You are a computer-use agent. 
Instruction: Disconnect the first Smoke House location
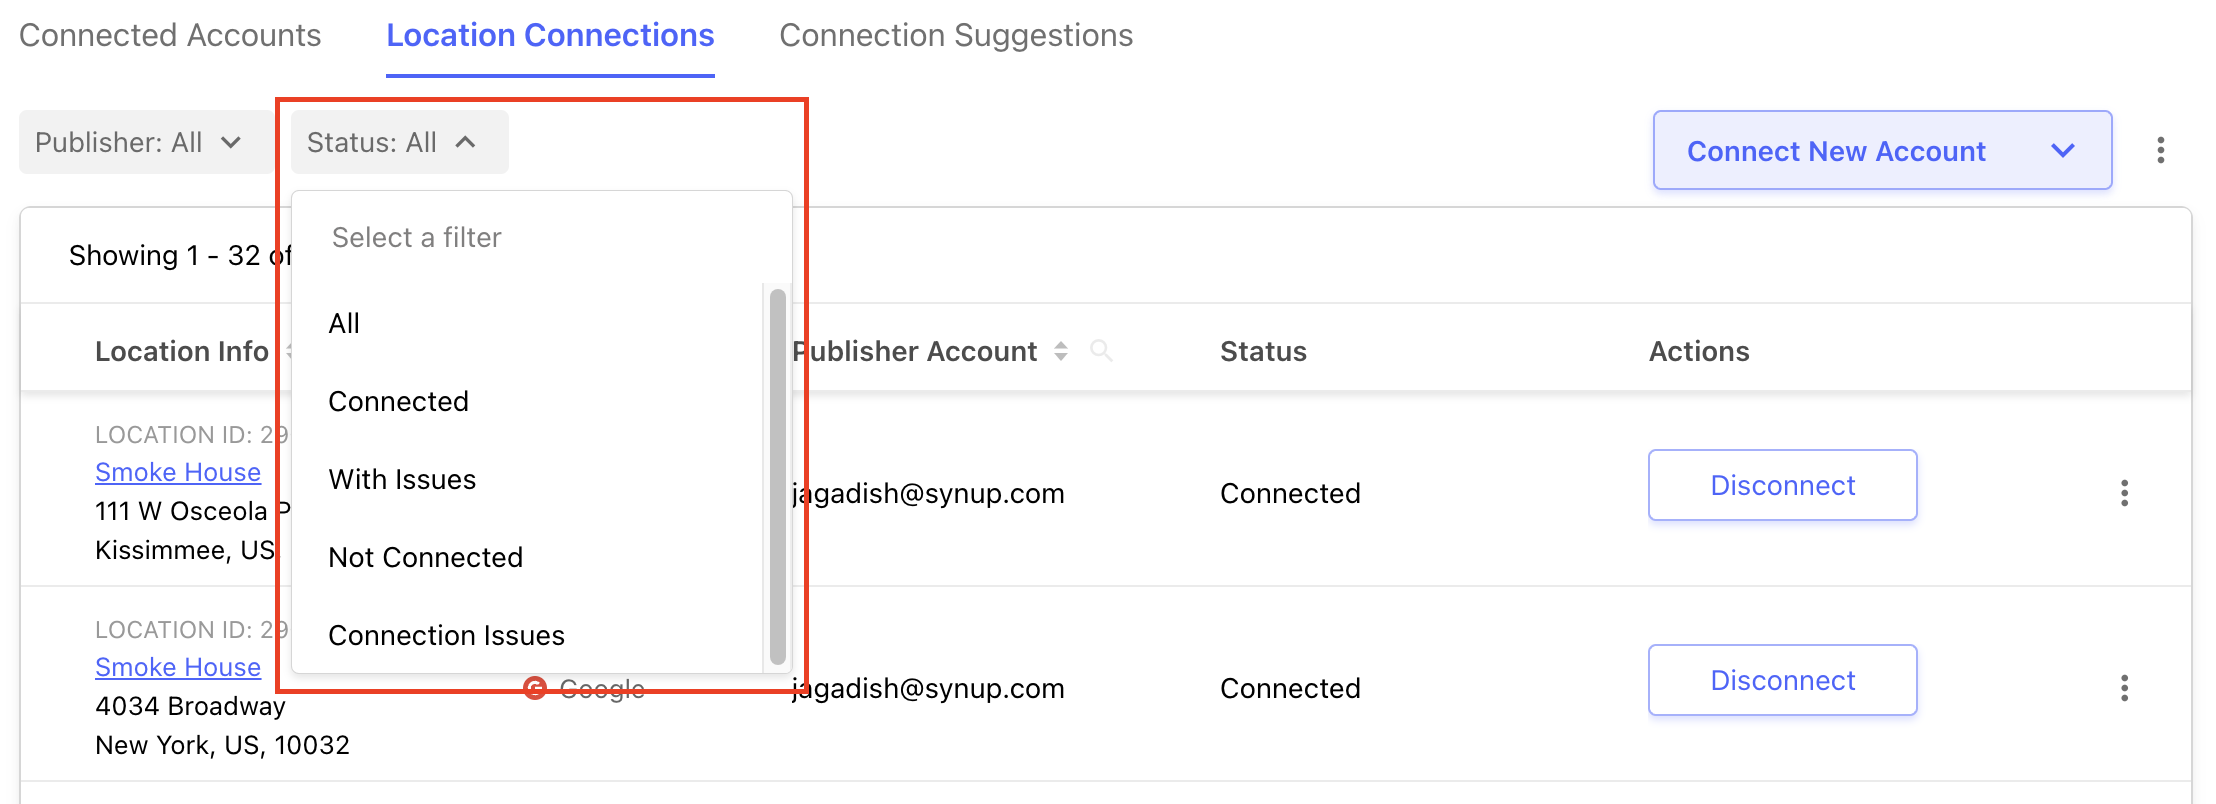tap(1783, 485)
